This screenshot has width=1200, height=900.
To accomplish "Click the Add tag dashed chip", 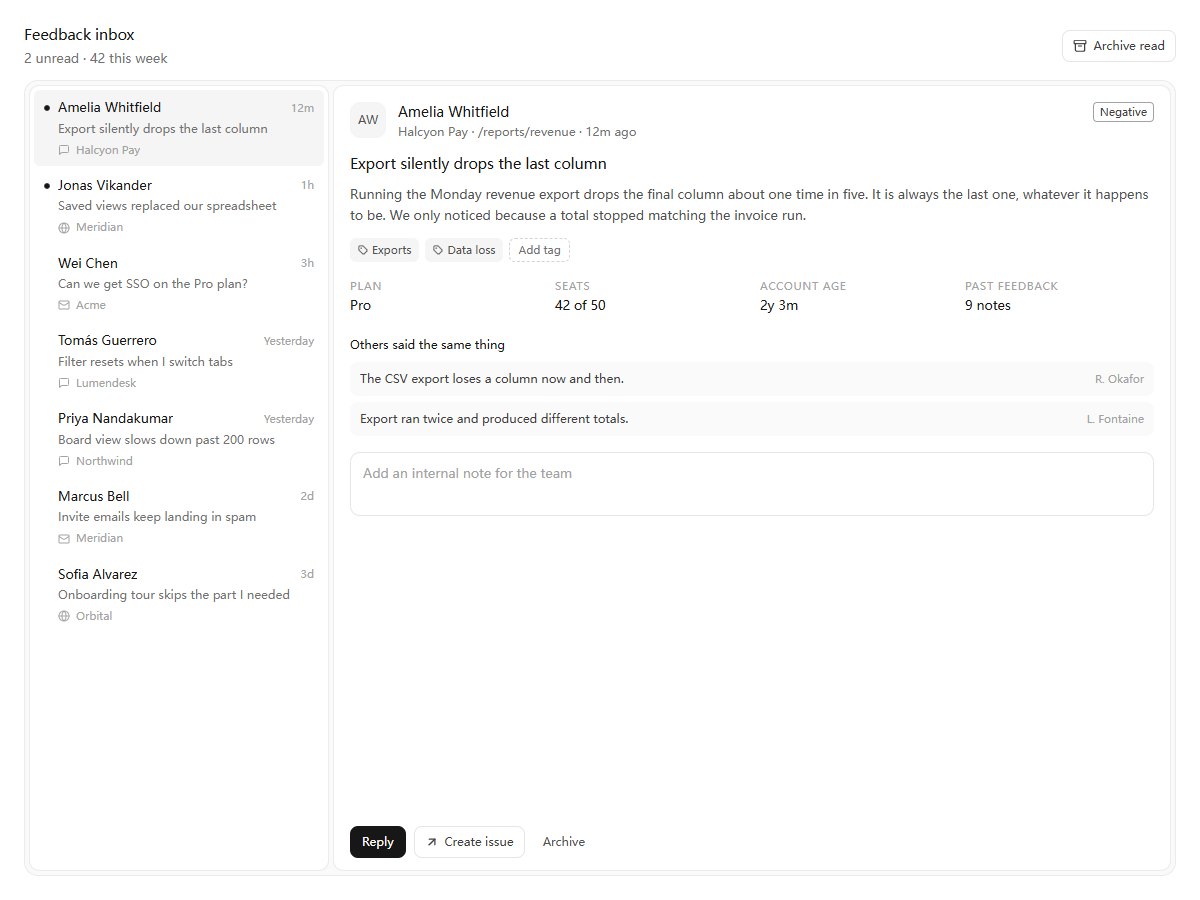I will tap(539, 250).
